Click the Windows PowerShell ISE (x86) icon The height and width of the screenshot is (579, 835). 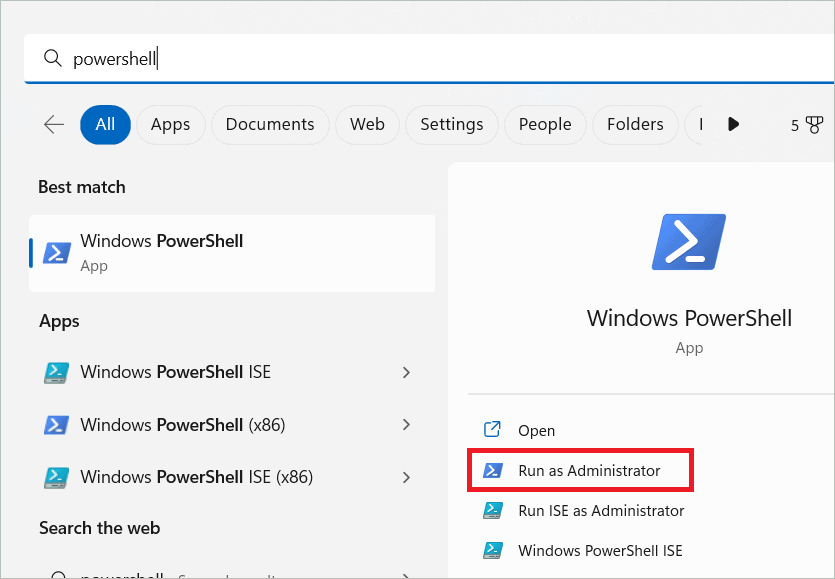[x=56, y=478]
